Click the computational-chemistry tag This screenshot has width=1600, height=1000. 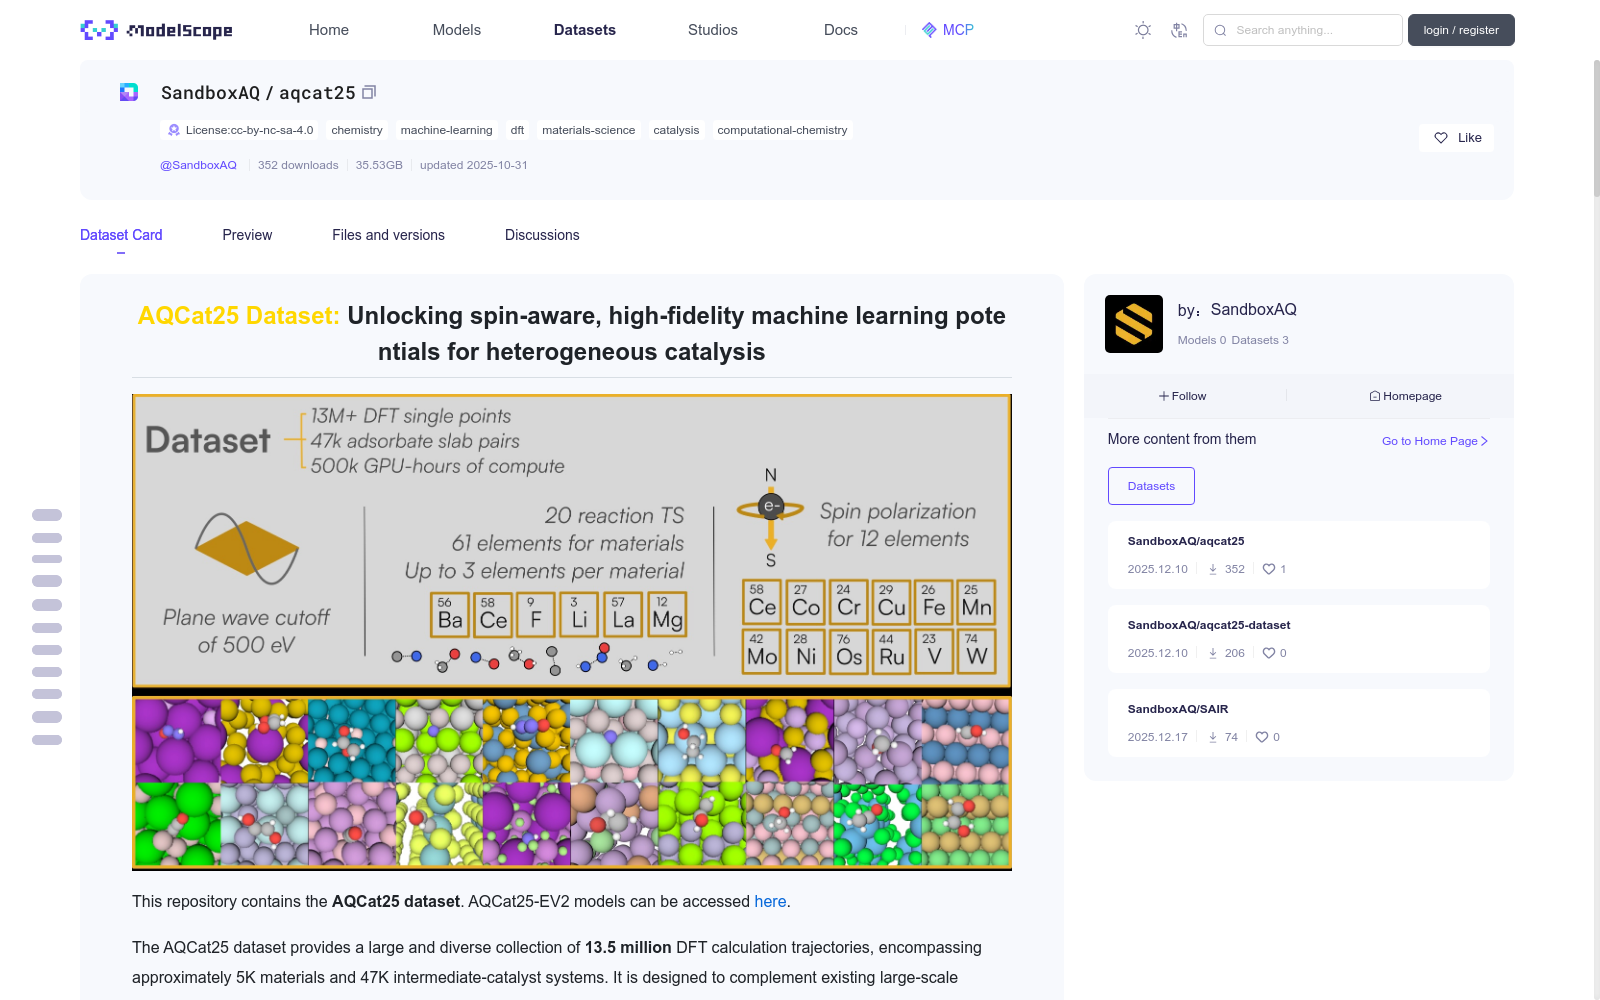[x=782, y=130]
